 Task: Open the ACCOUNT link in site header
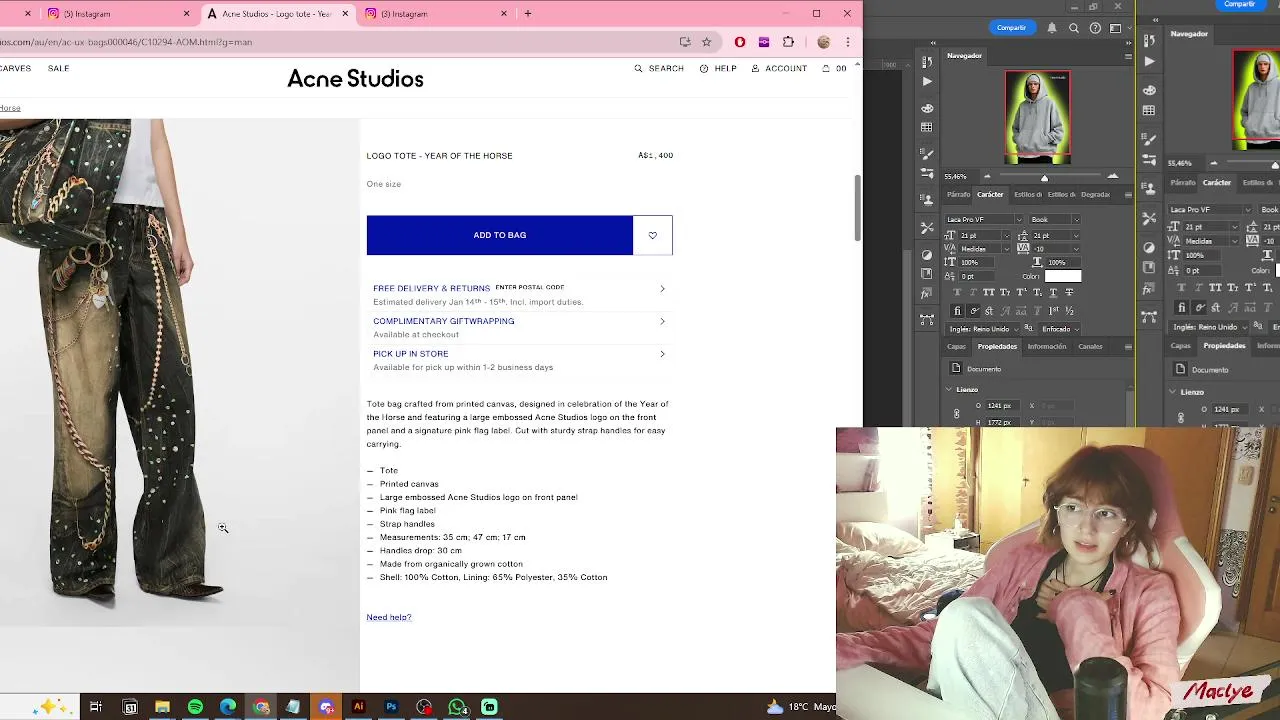pos(779,69)
